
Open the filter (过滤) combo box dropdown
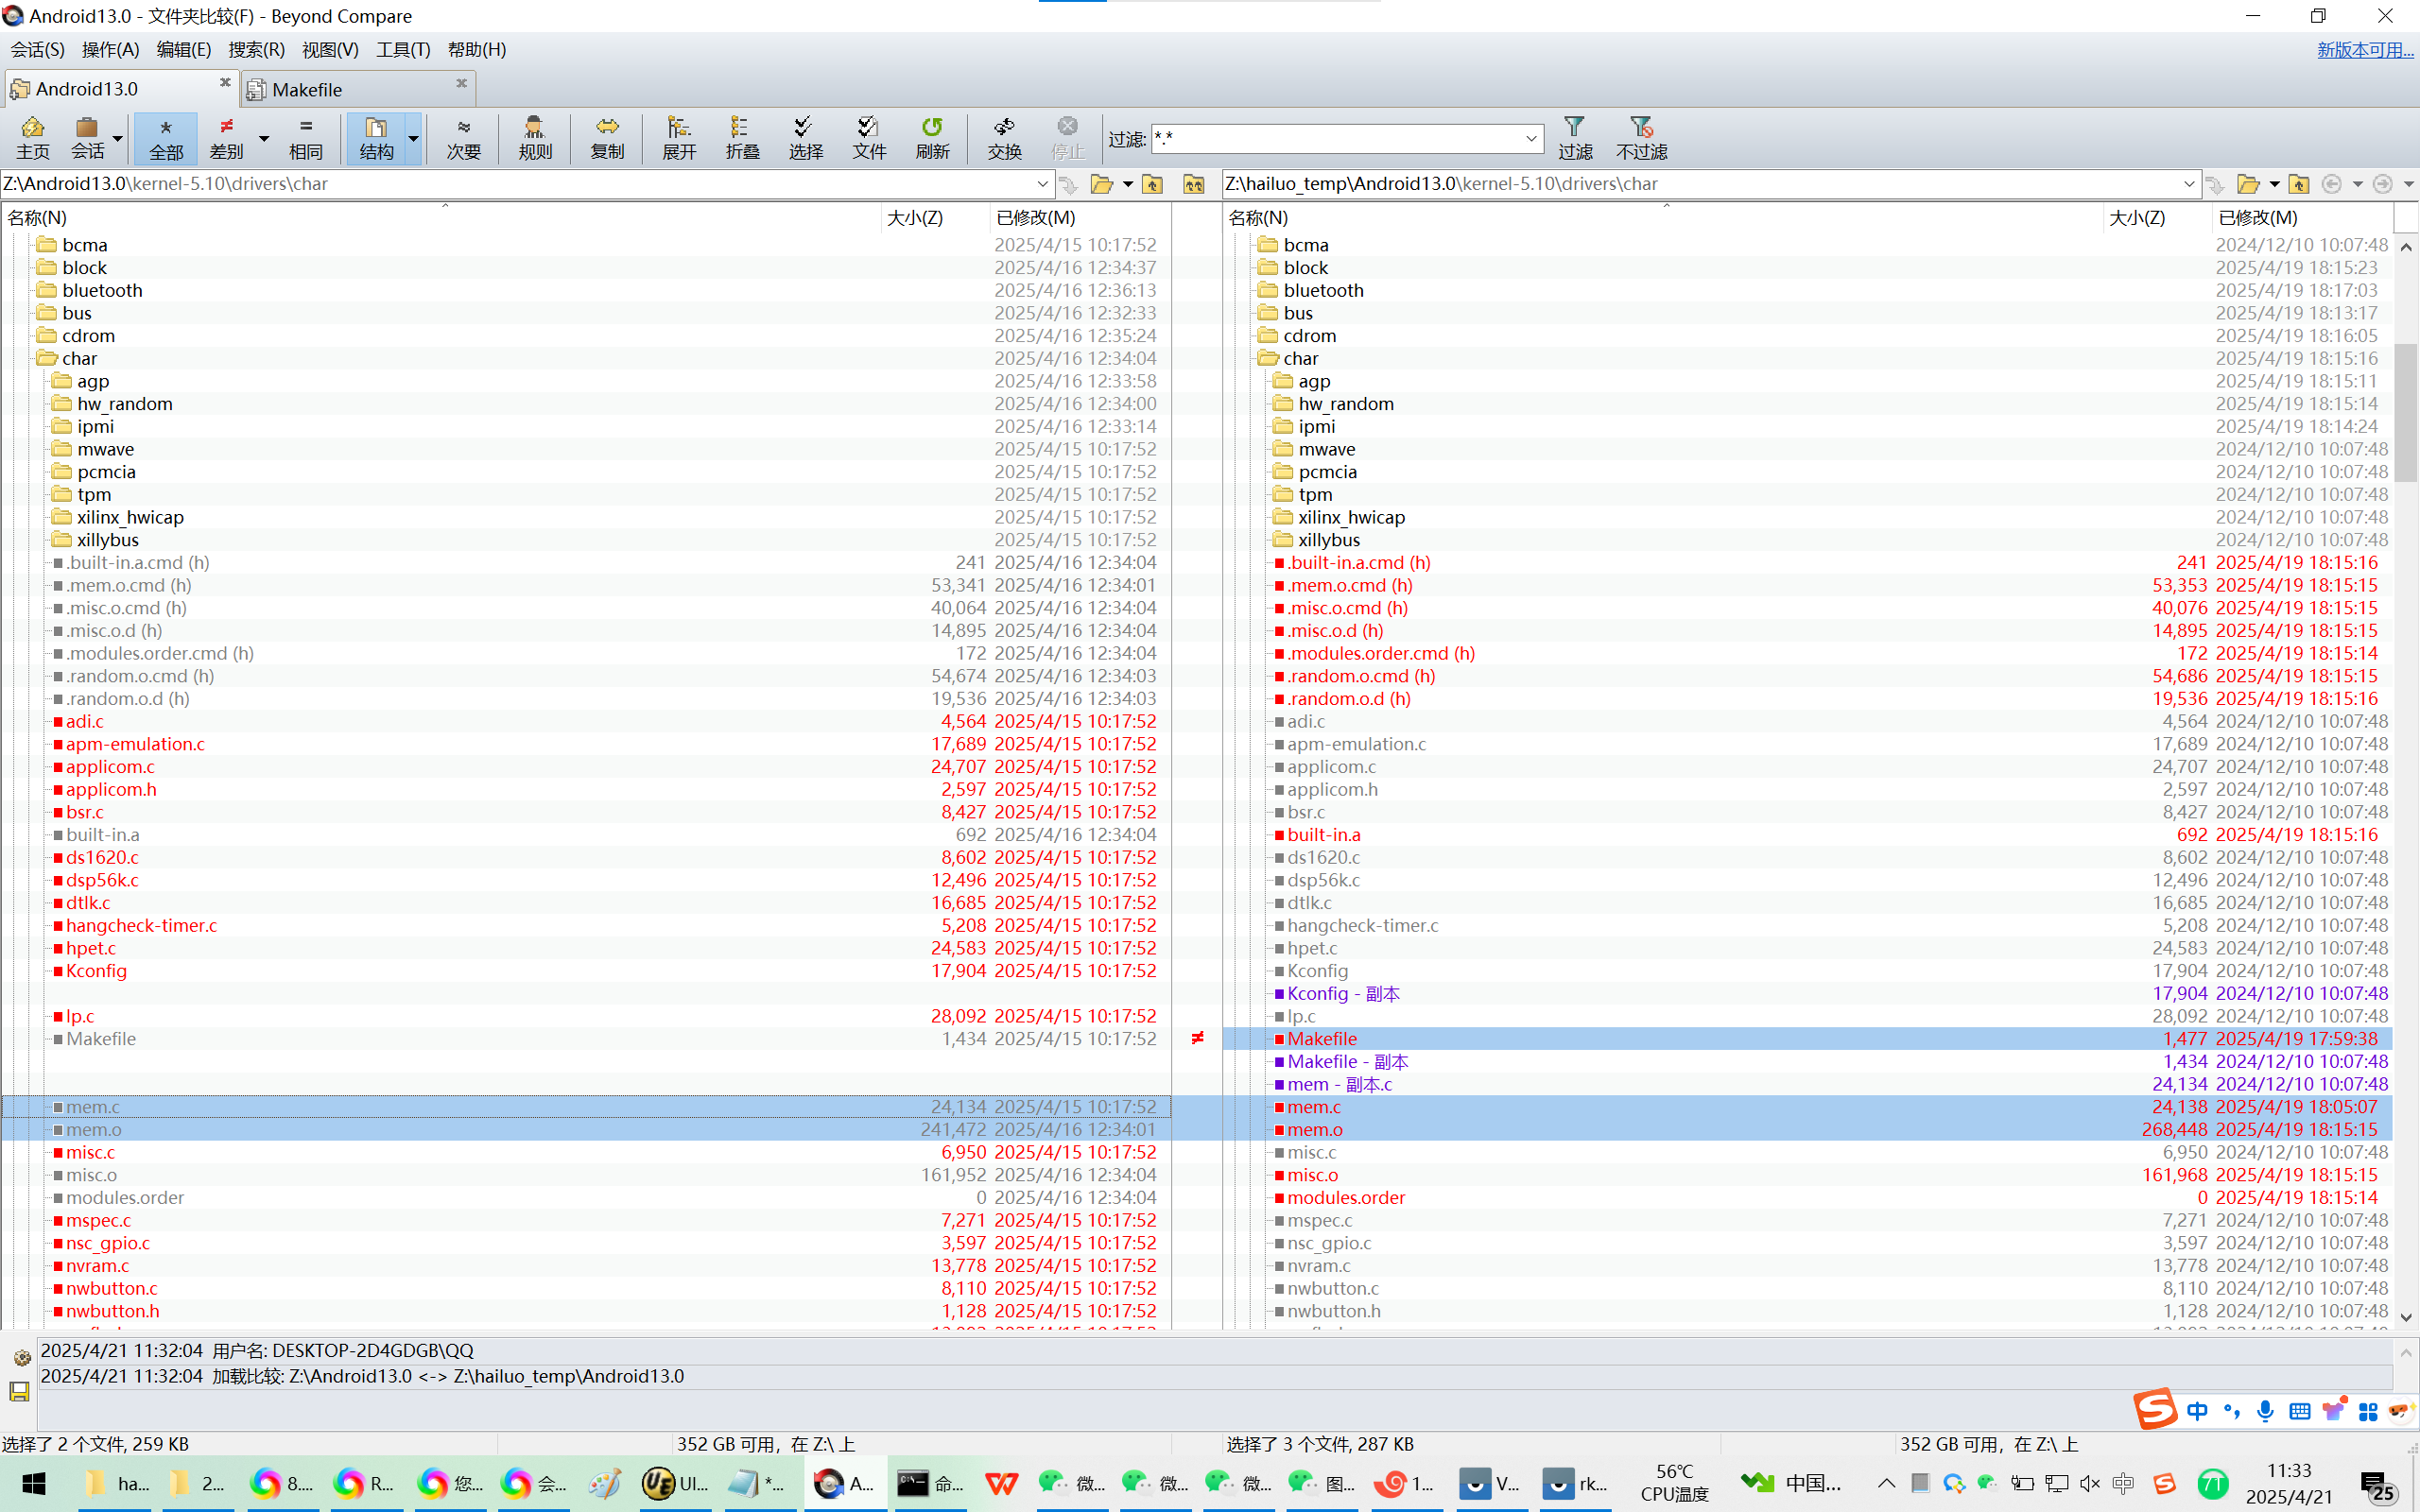click(1531, 138)
